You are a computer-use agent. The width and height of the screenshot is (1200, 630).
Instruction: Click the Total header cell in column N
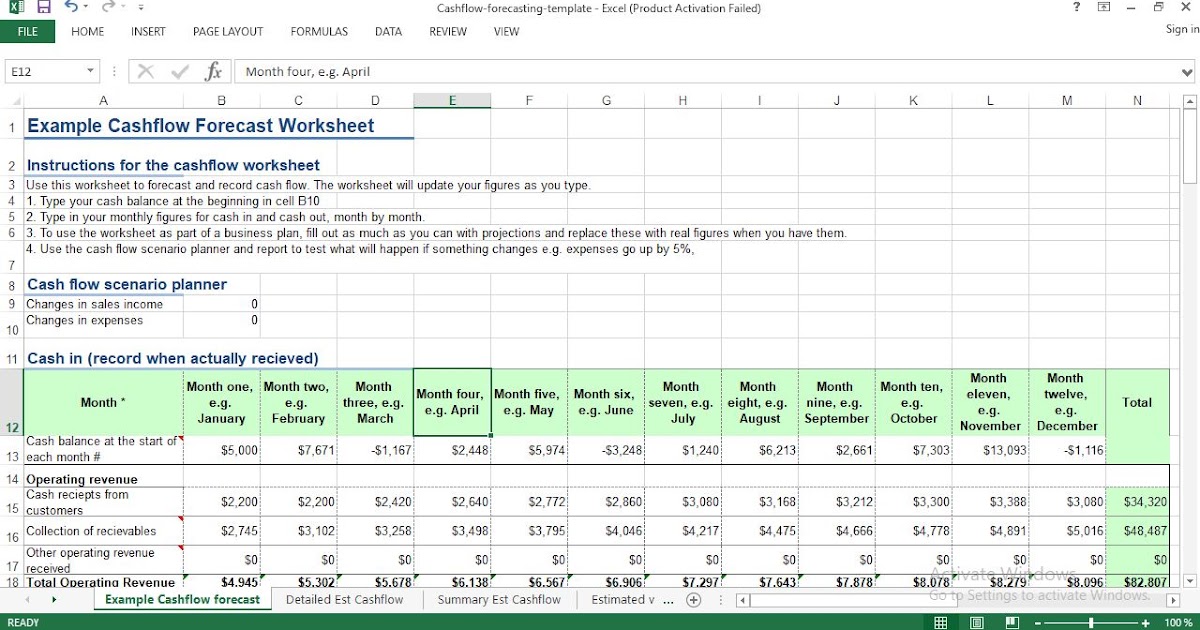click(1137, 402)
